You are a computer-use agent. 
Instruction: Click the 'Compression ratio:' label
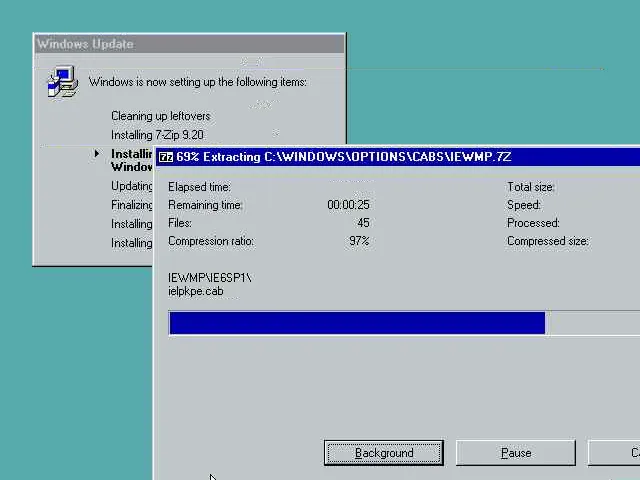click(211, 241)
